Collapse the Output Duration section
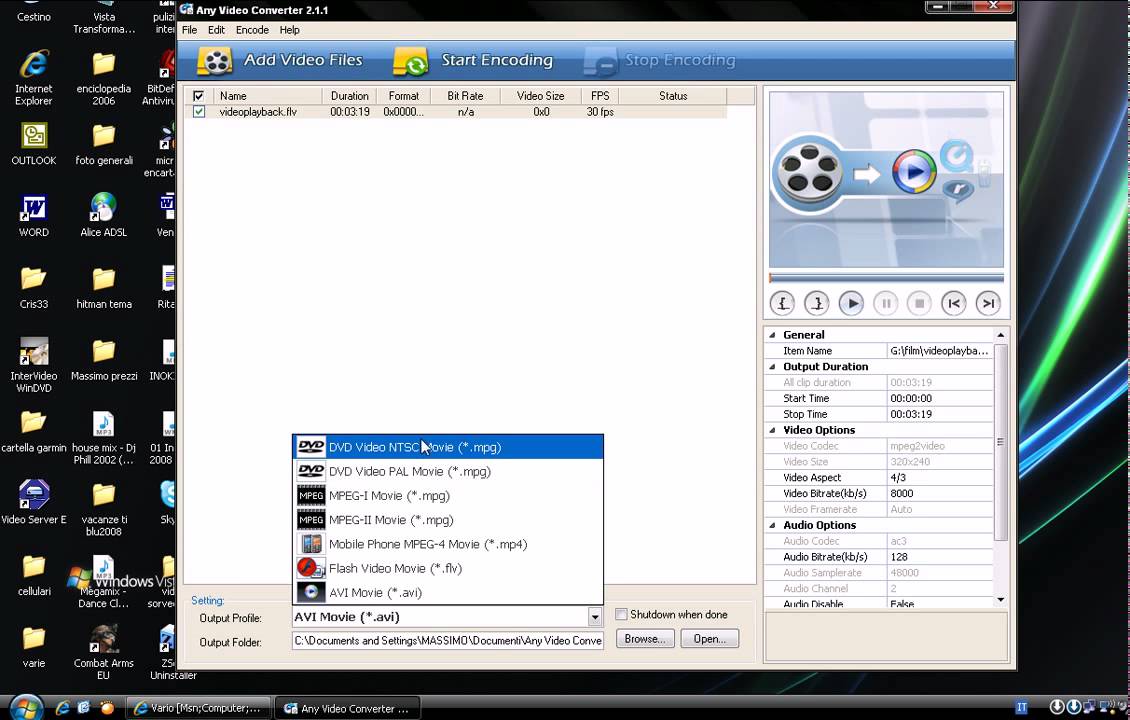The height and width of the screenshot is (720, 1130). (773, 367)
